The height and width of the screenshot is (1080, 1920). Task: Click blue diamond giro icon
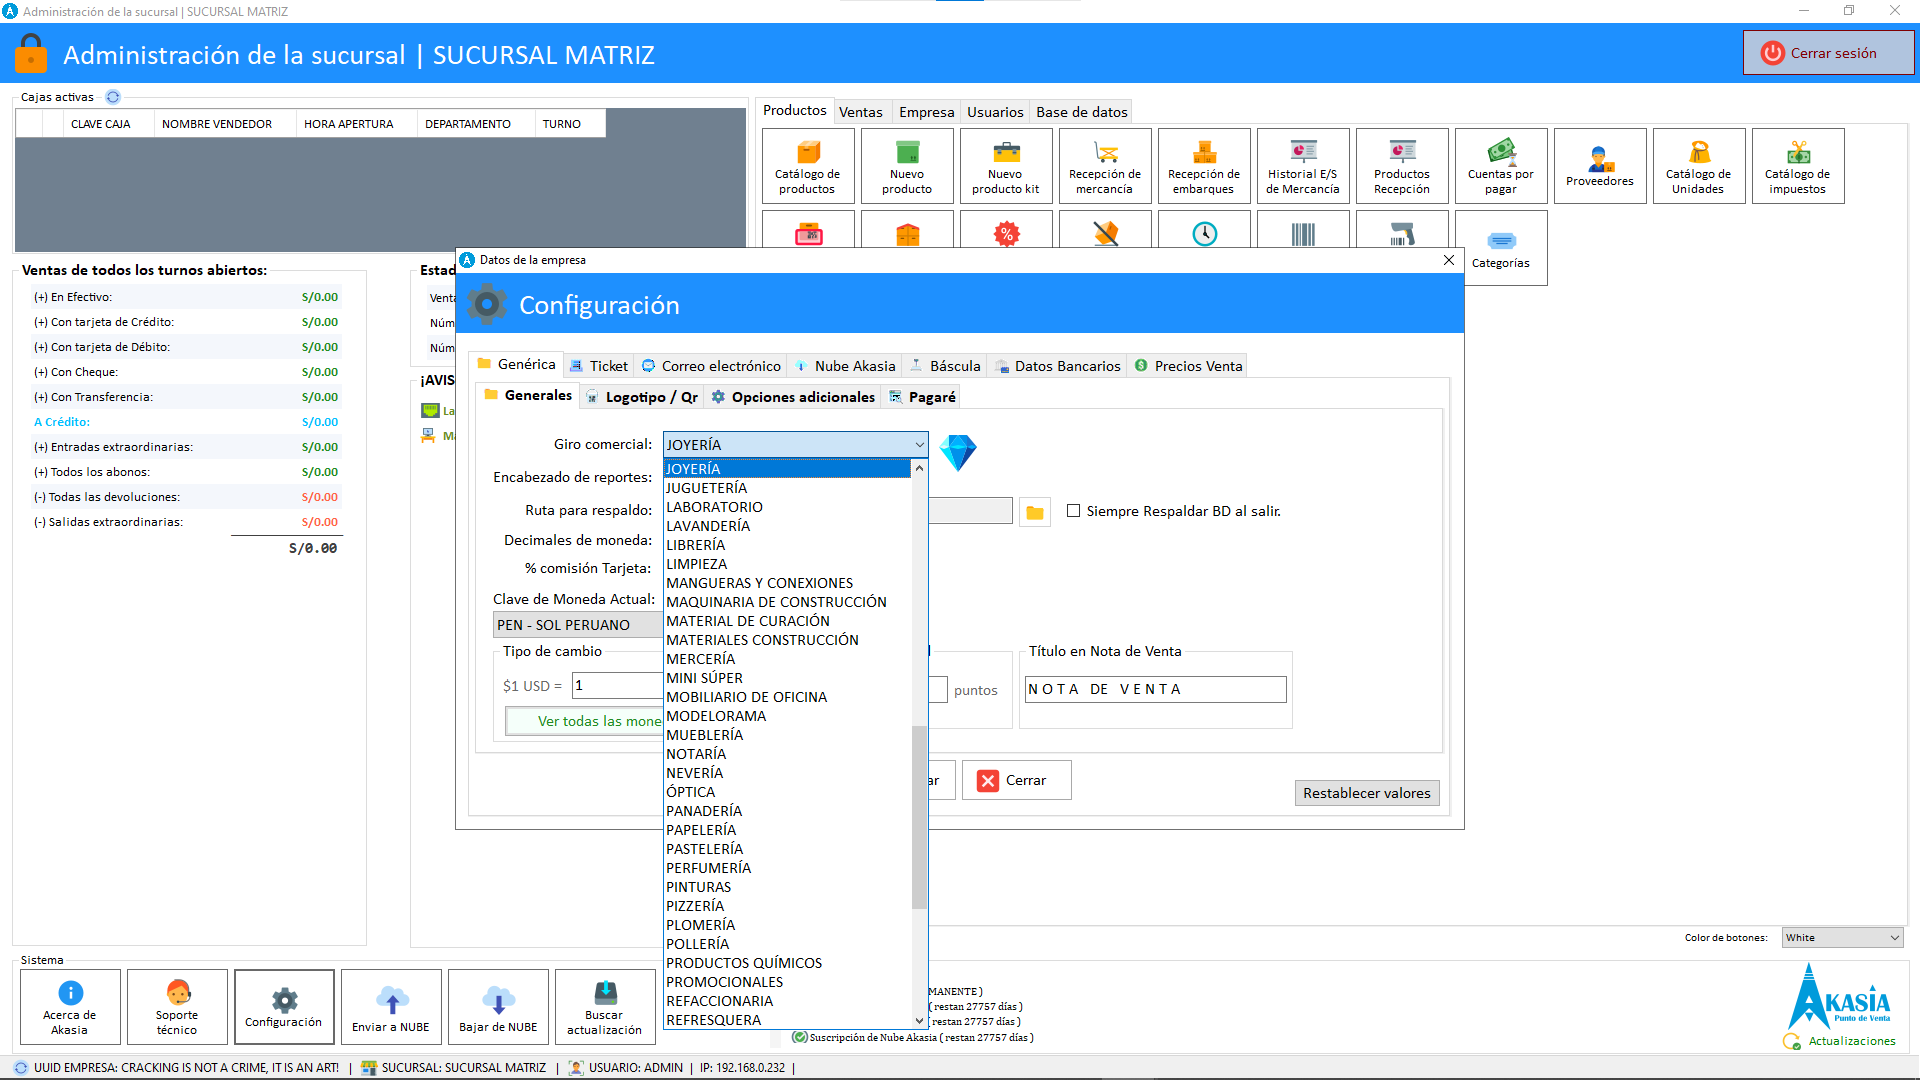tap(957, 452)
